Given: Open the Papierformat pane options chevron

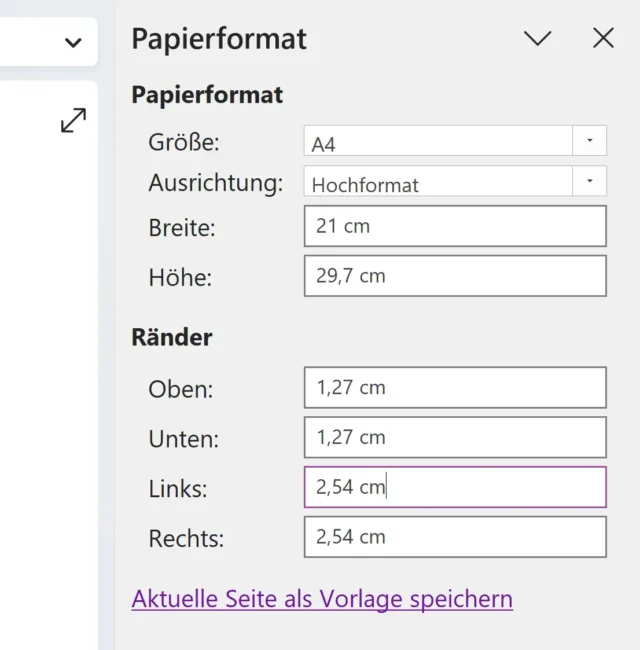Looking at the screenshot, I should coord(538,39).
